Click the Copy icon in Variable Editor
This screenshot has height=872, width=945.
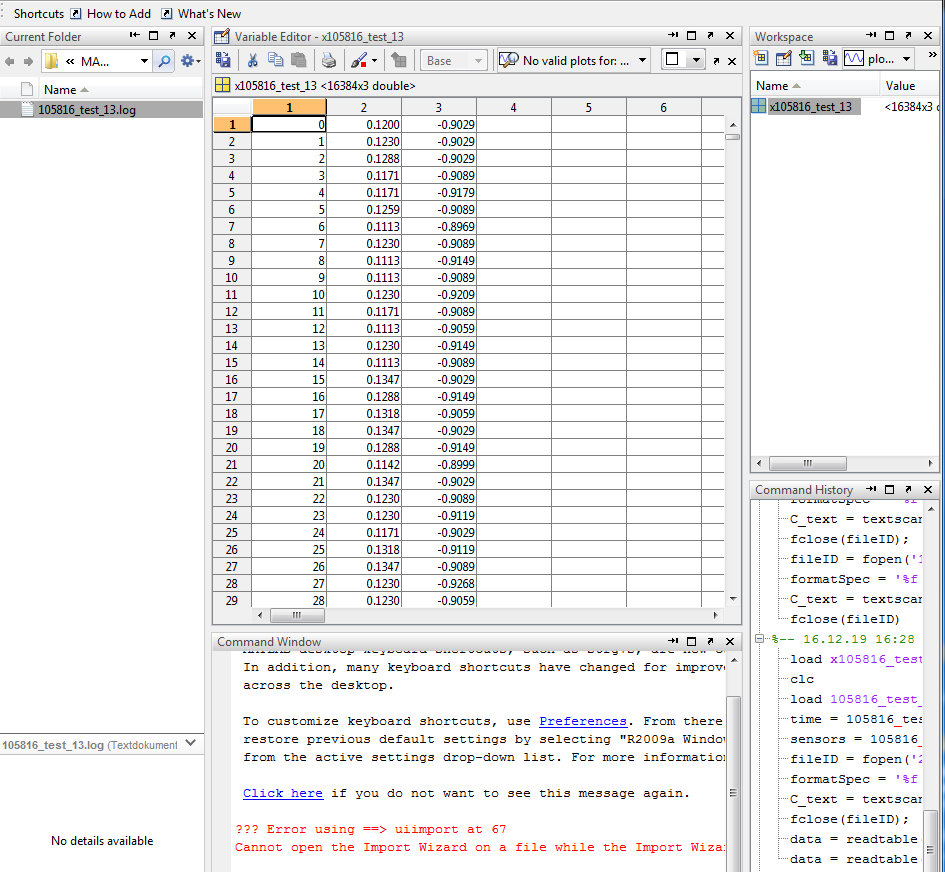pos(276,61)
